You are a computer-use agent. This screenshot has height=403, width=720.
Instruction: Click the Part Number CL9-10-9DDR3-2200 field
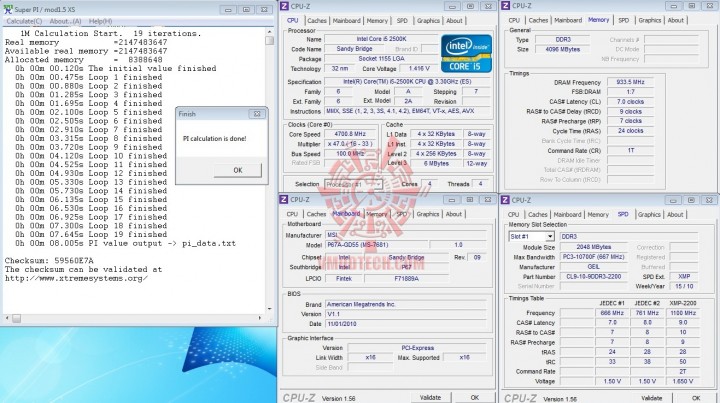[594, 277]
